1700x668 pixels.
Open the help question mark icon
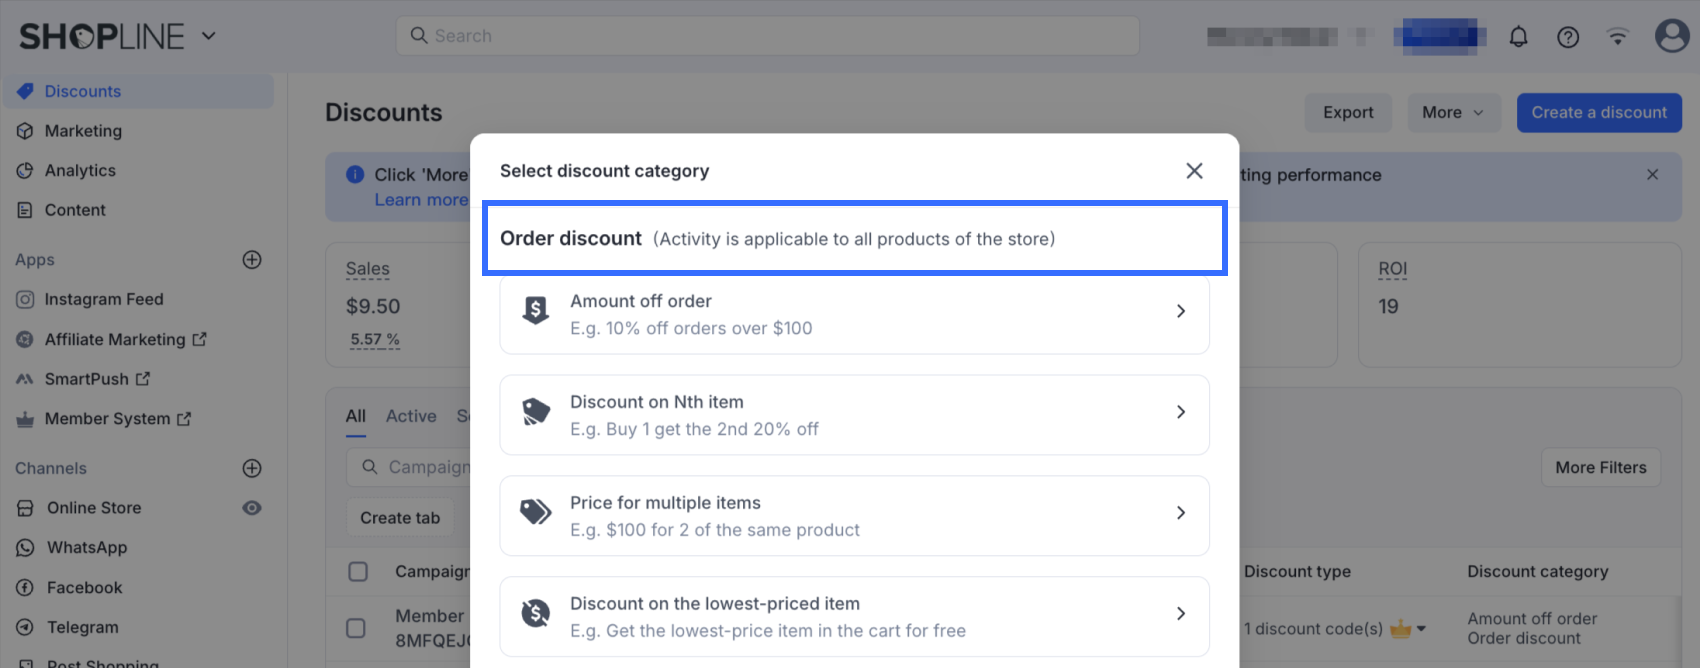coord(1568,37)
